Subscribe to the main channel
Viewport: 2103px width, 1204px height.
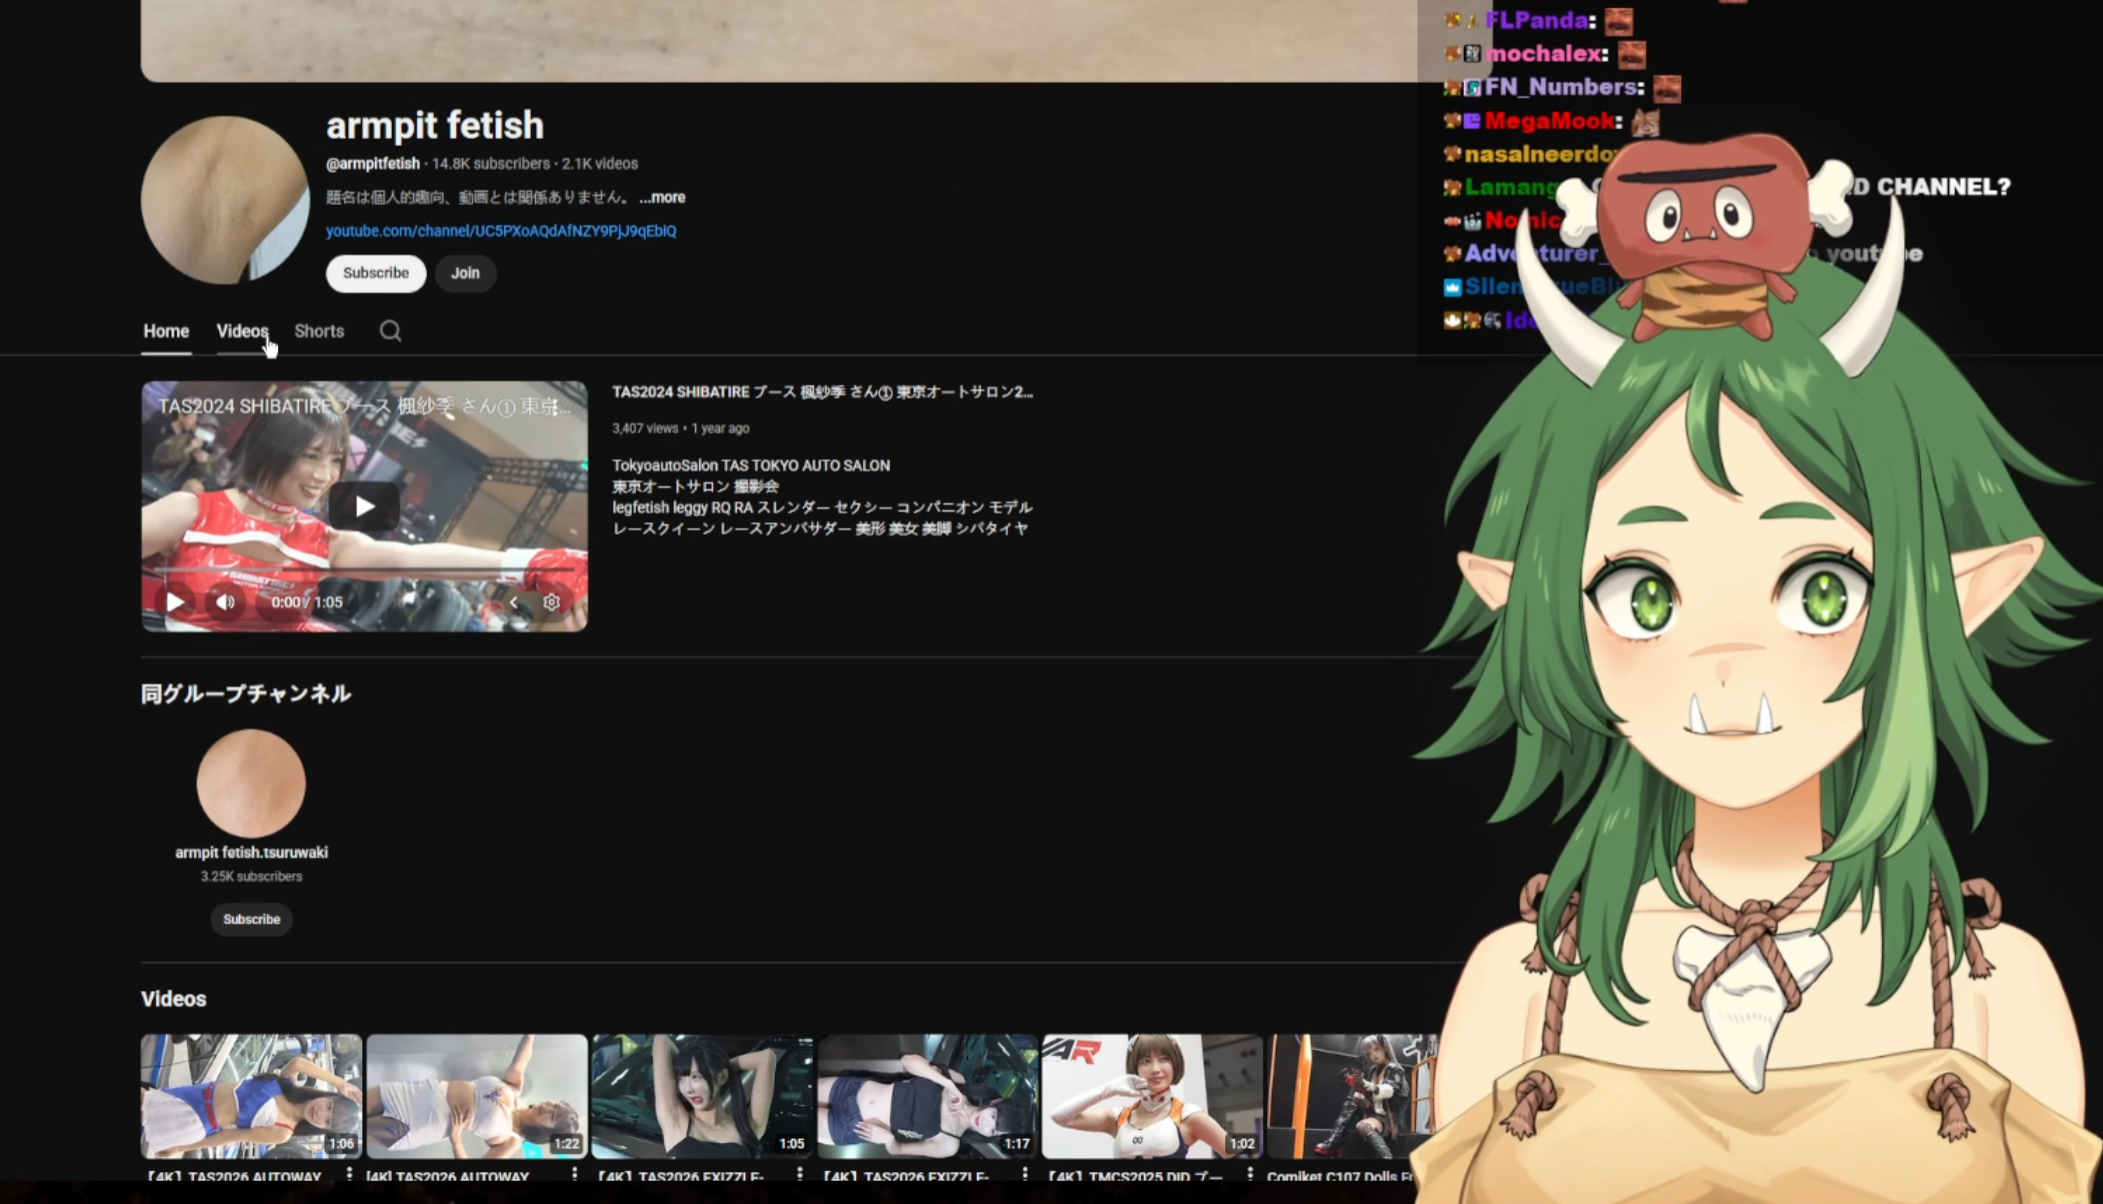pyautogui.click(x=375, y=273)
